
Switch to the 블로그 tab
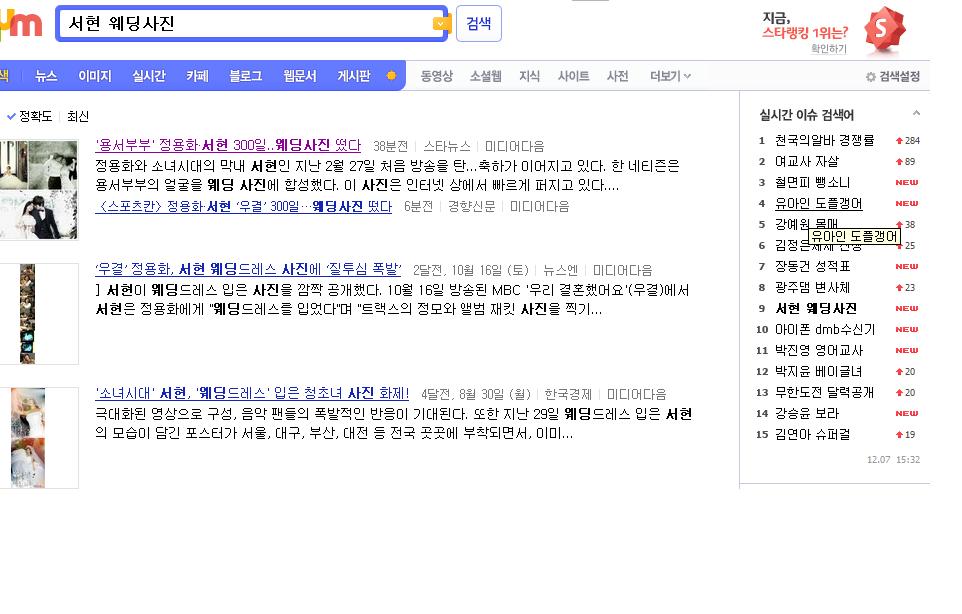tap(245, 76)
